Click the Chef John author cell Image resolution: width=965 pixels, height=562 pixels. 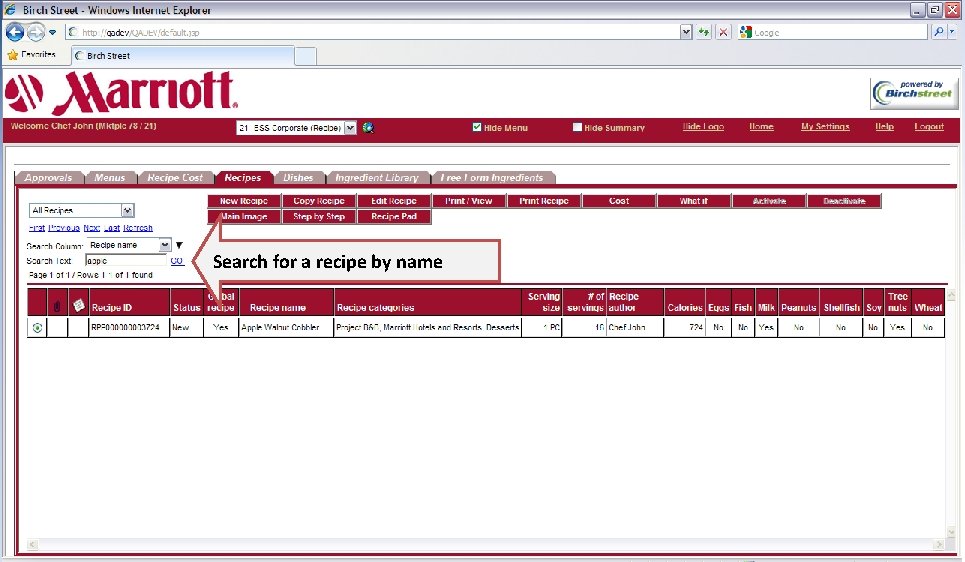point(635,327)
